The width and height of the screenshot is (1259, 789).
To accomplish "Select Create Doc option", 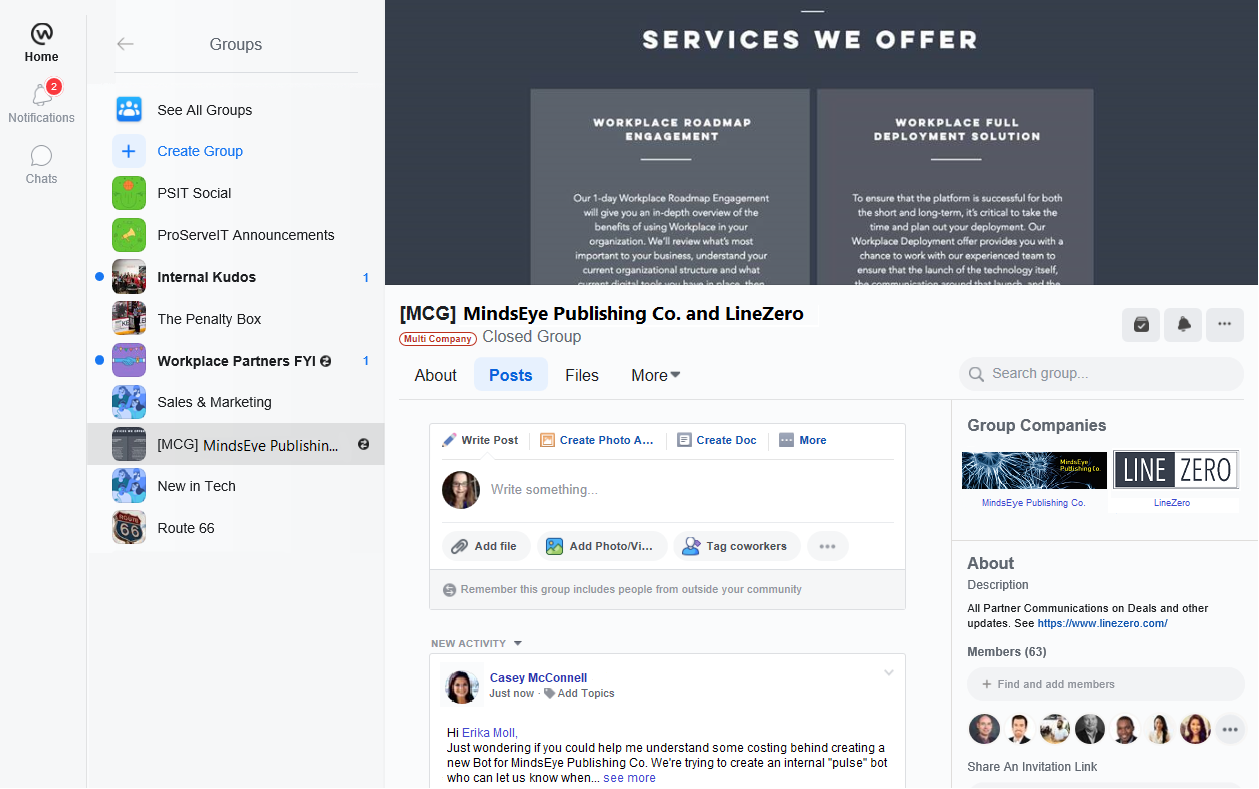I will coord(717,440).
